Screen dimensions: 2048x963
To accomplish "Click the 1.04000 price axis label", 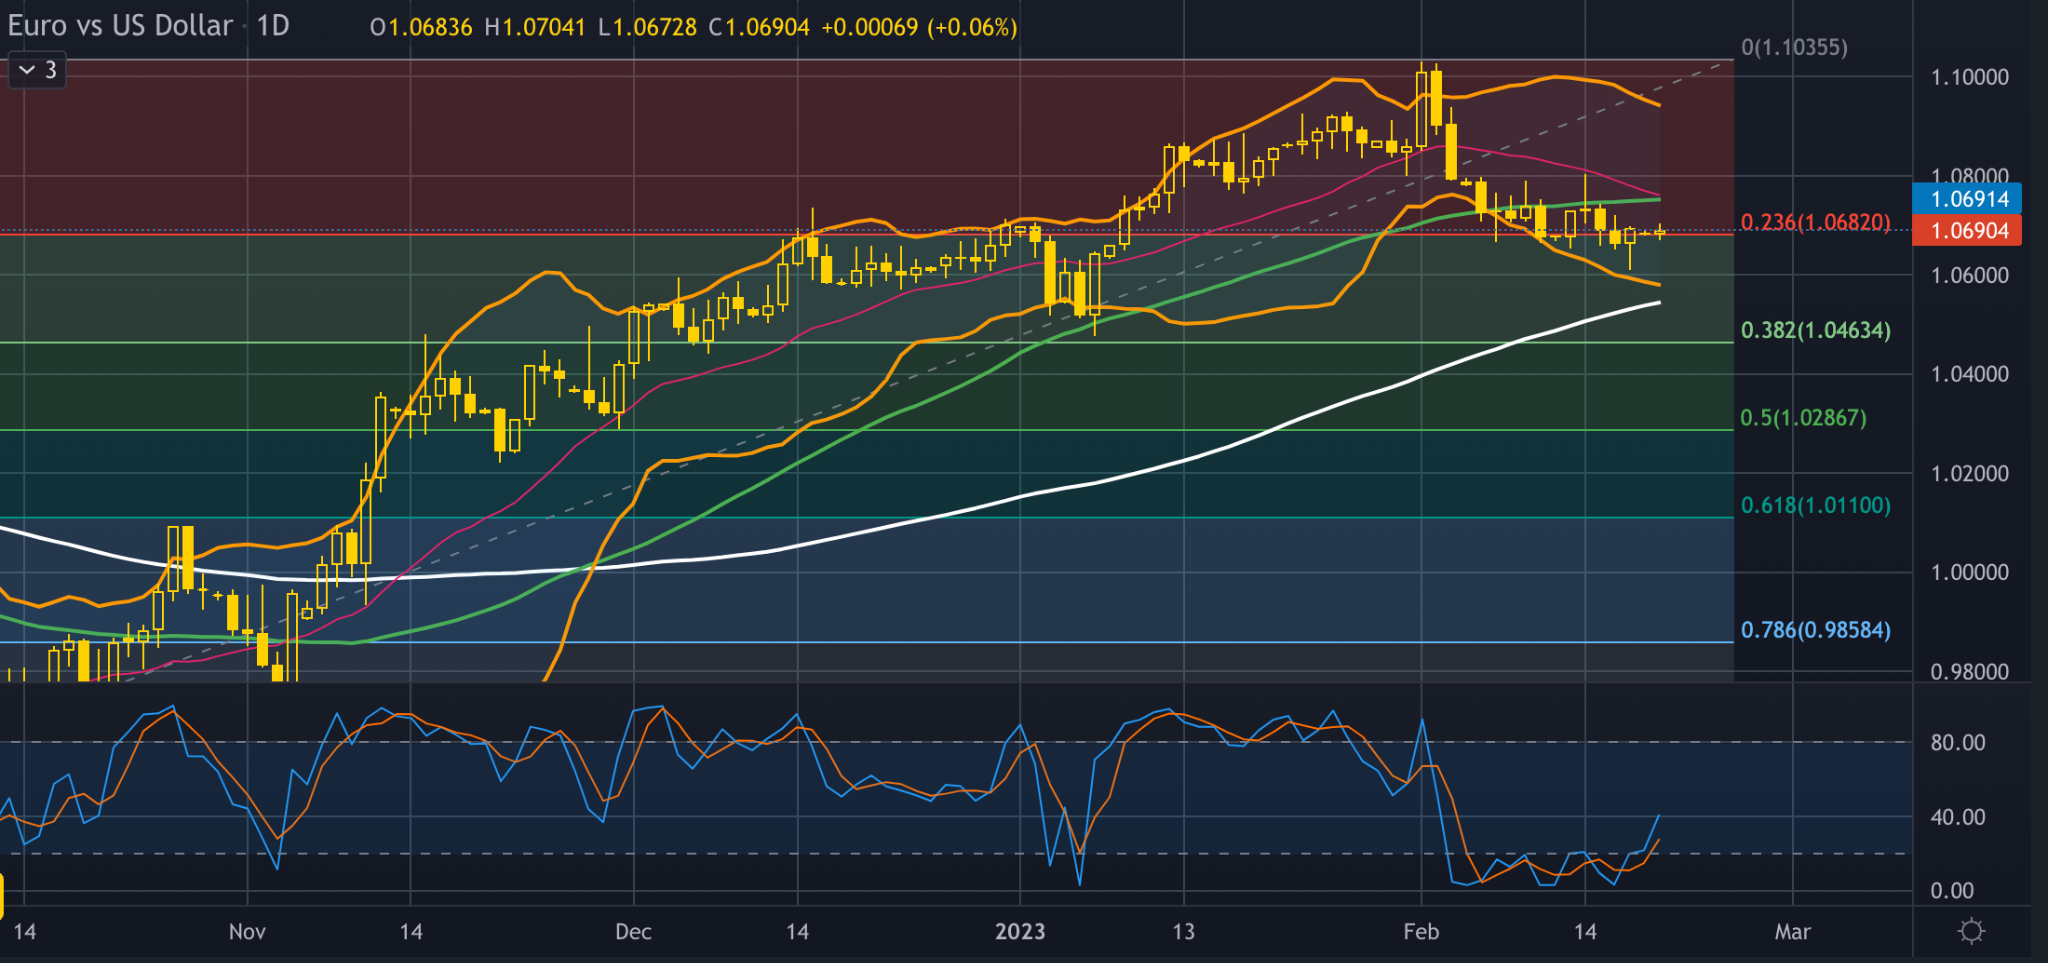I will pyautogui.click(x=1969, y=374).
